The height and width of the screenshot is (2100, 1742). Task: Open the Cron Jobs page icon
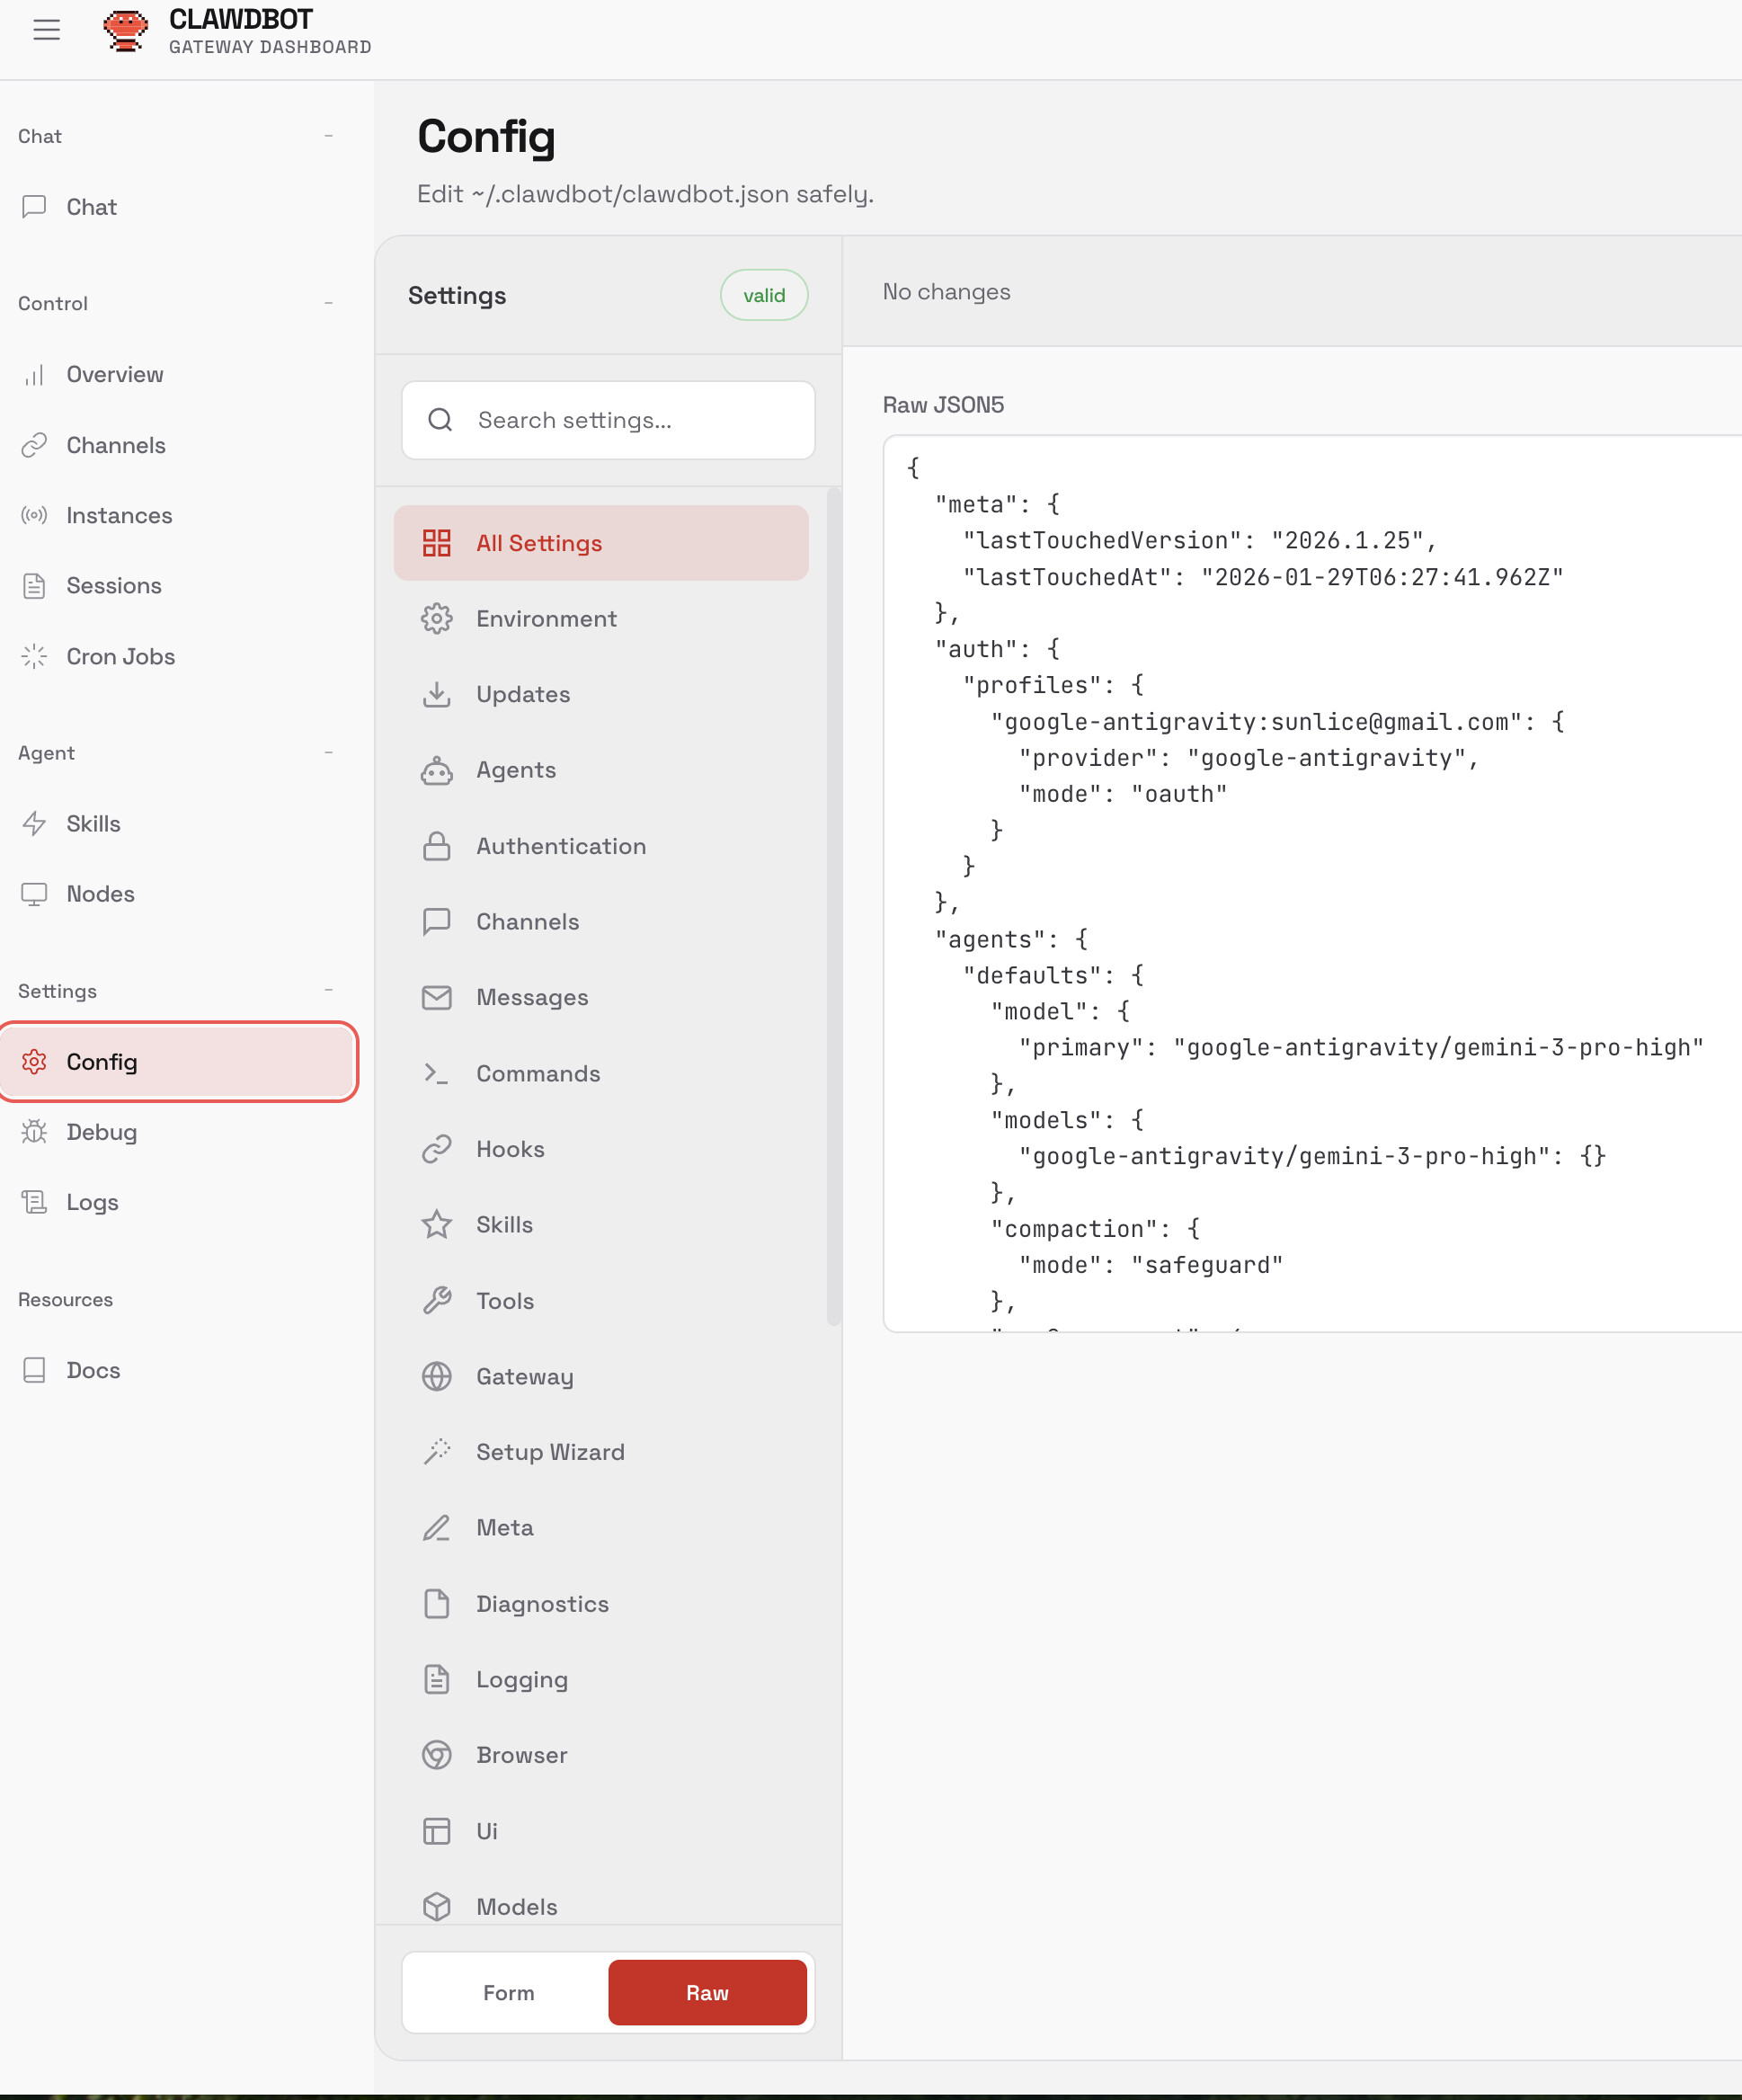pyautogui.click(x=34, y=656)
